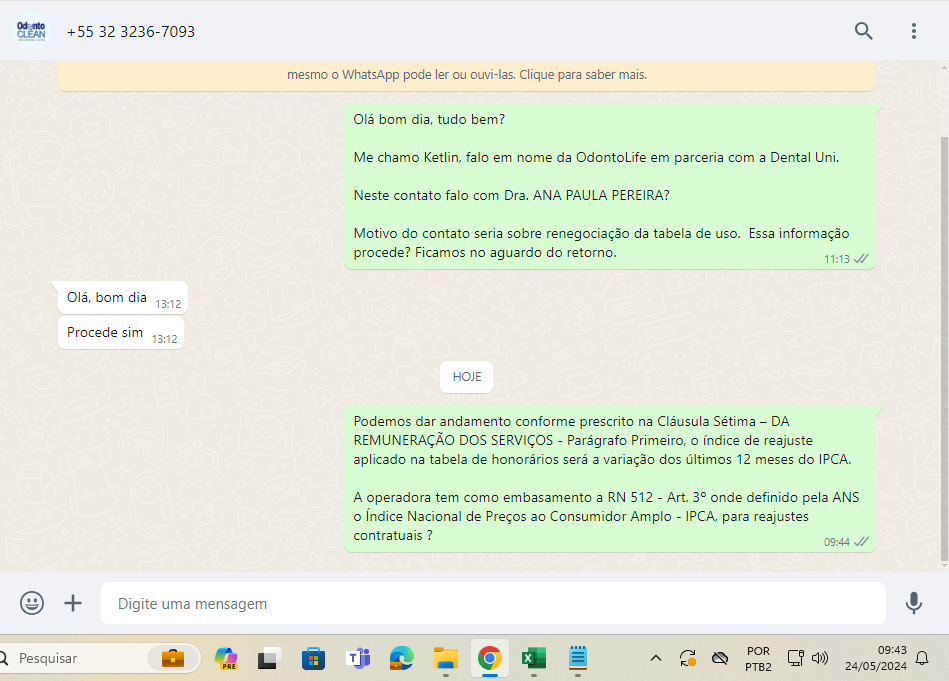Click the encryption notice banner to learn more
This screenshot has height=681, width=949.
click(466, 75)
